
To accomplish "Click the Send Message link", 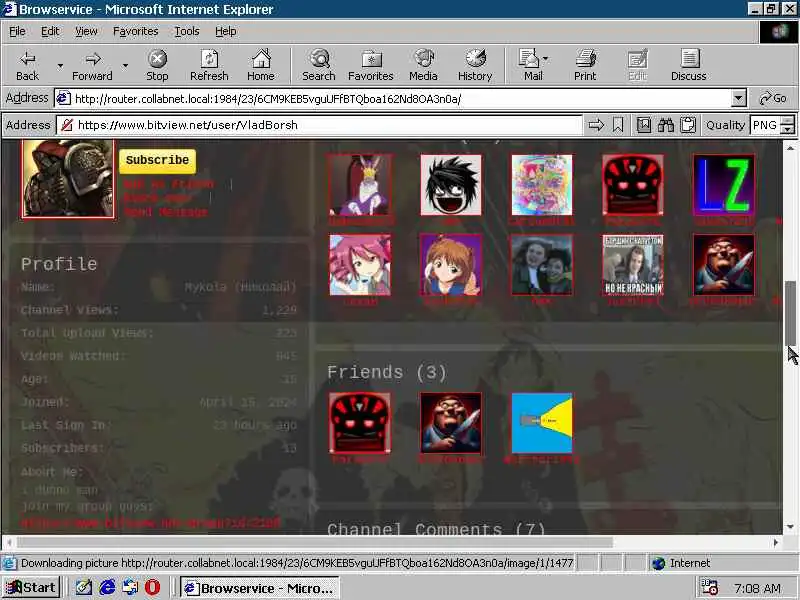I will click(166, 212).
